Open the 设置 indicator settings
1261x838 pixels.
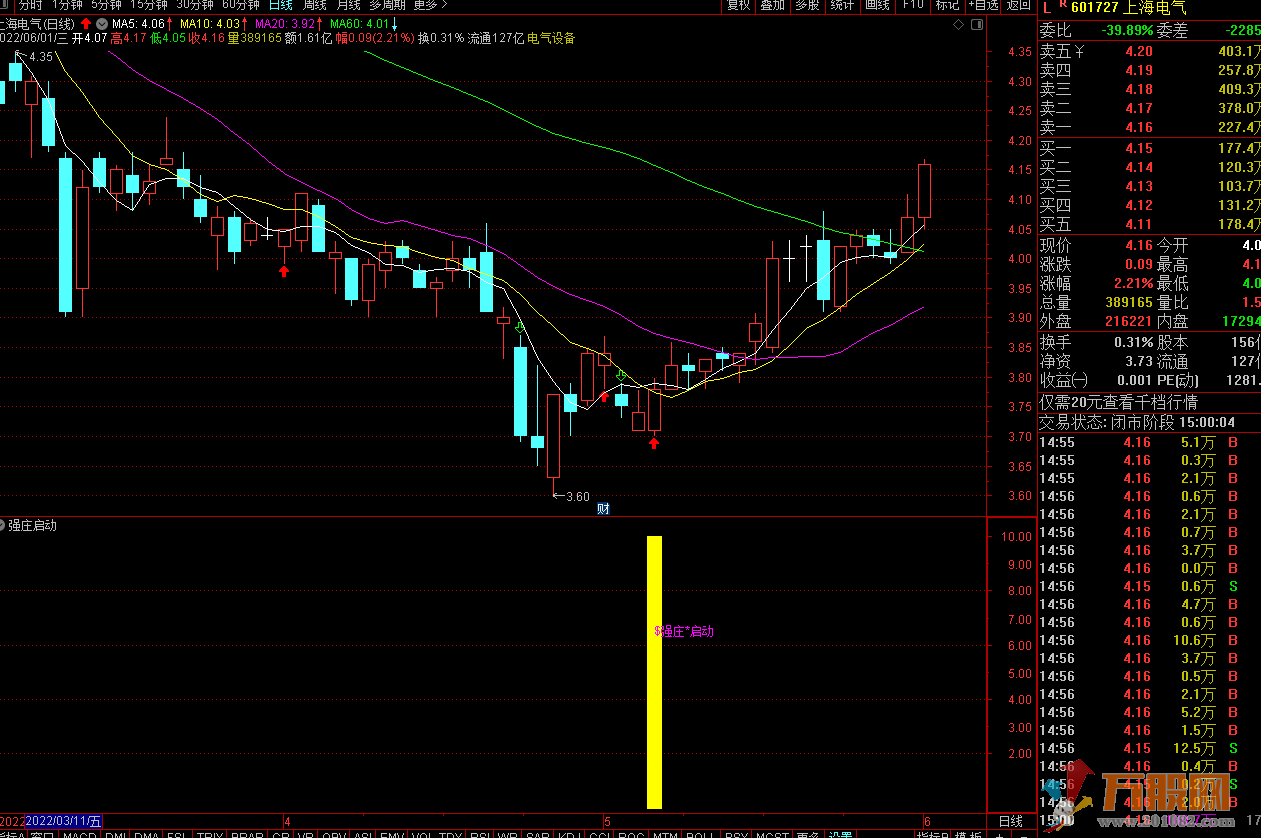click(840, 833)
